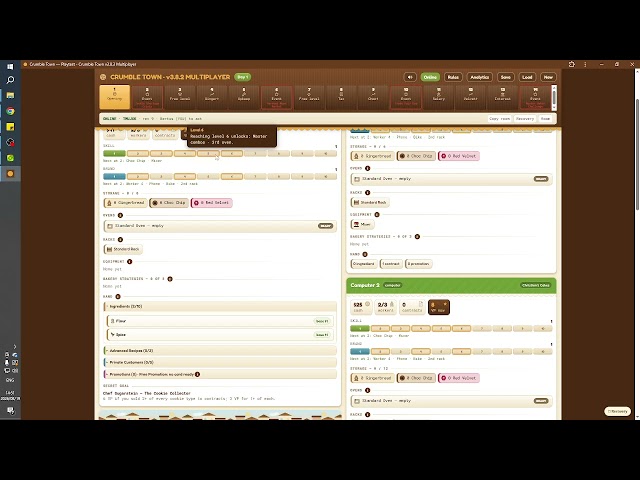Open Equipment info icon above the Mixer chip
The width and height of the screenshot is (640, 480).
pos(377,214)
